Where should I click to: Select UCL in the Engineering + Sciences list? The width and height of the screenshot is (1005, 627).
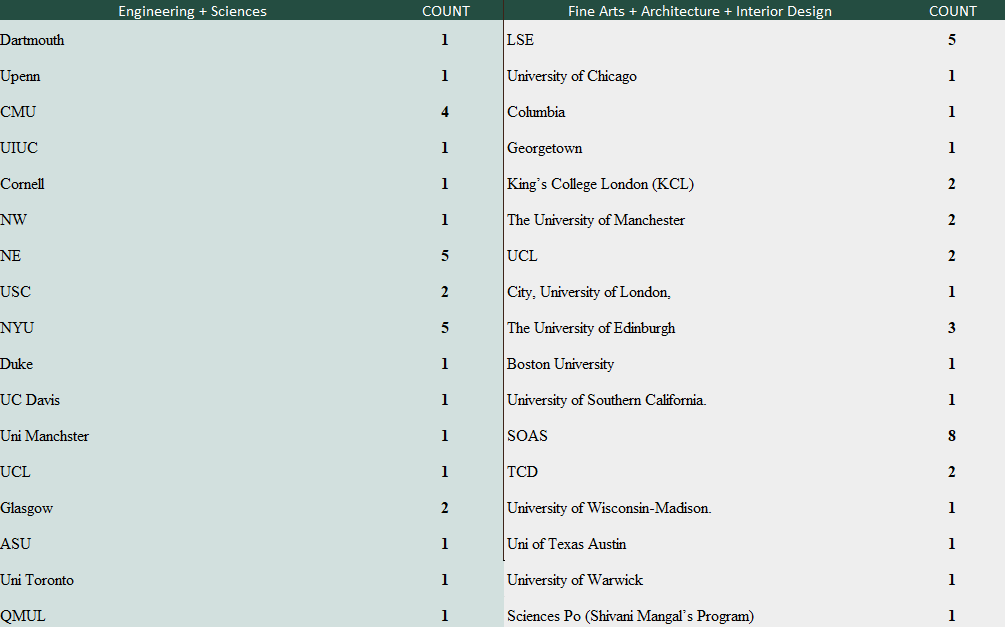point(15,471)
